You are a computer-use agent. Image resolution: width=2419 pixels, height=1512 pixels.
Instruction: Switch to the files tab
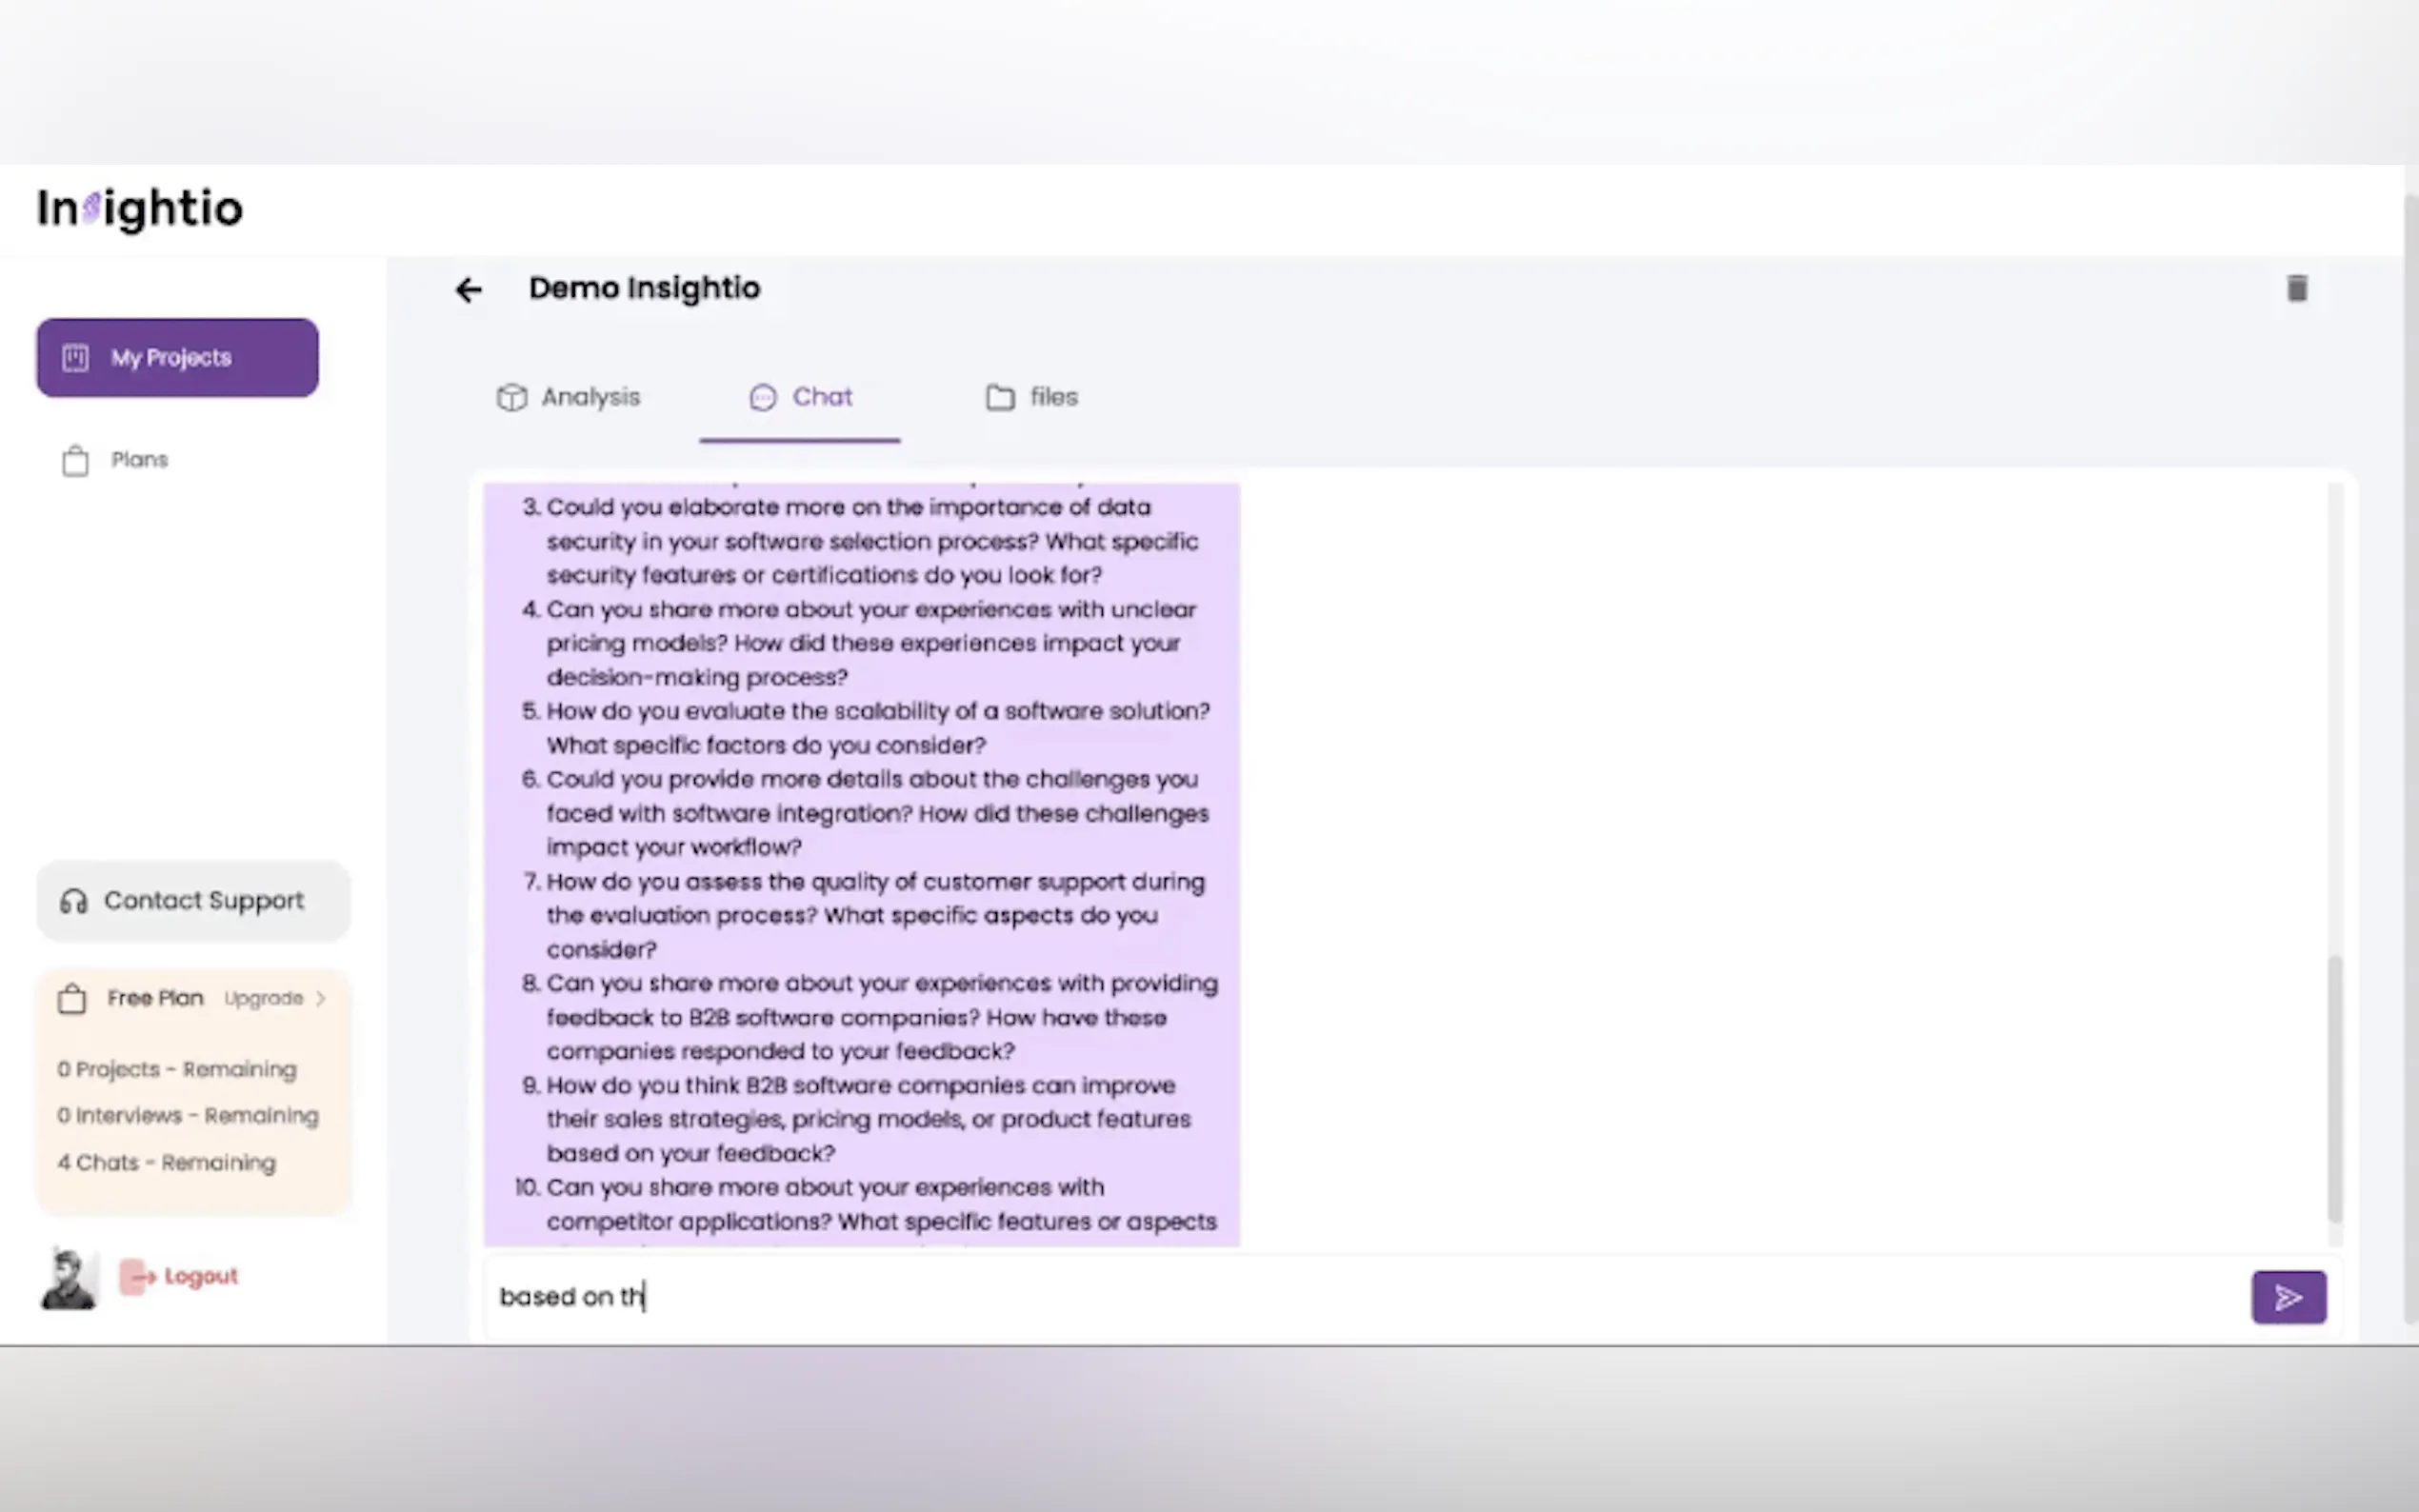1052,397
